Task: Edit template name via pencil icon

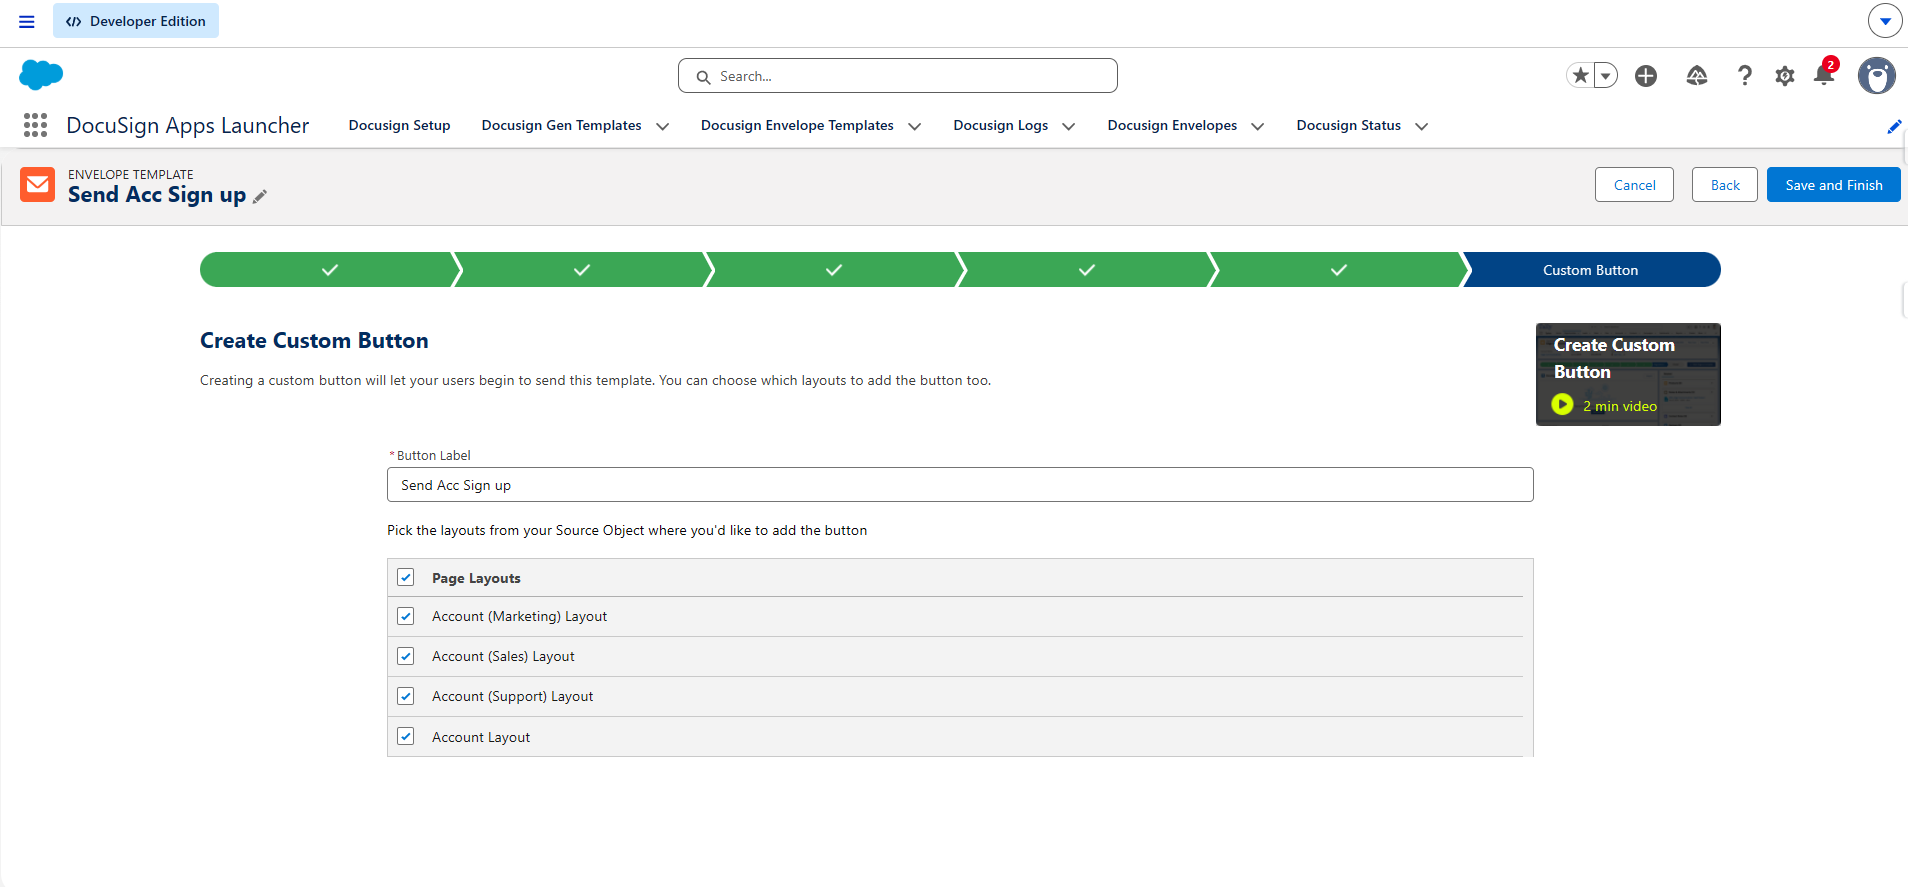Action: click(260, 197)
